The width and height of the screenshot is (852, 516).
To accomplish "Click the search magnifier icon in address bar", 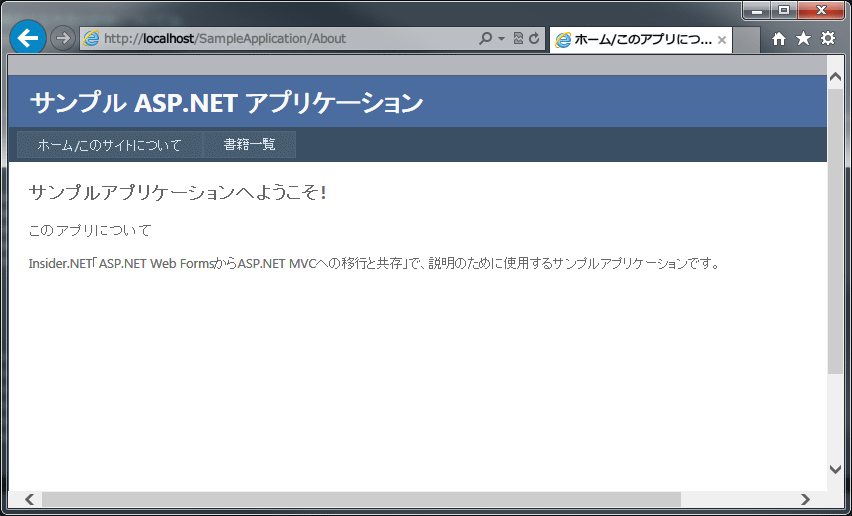I will click(486, 39).
